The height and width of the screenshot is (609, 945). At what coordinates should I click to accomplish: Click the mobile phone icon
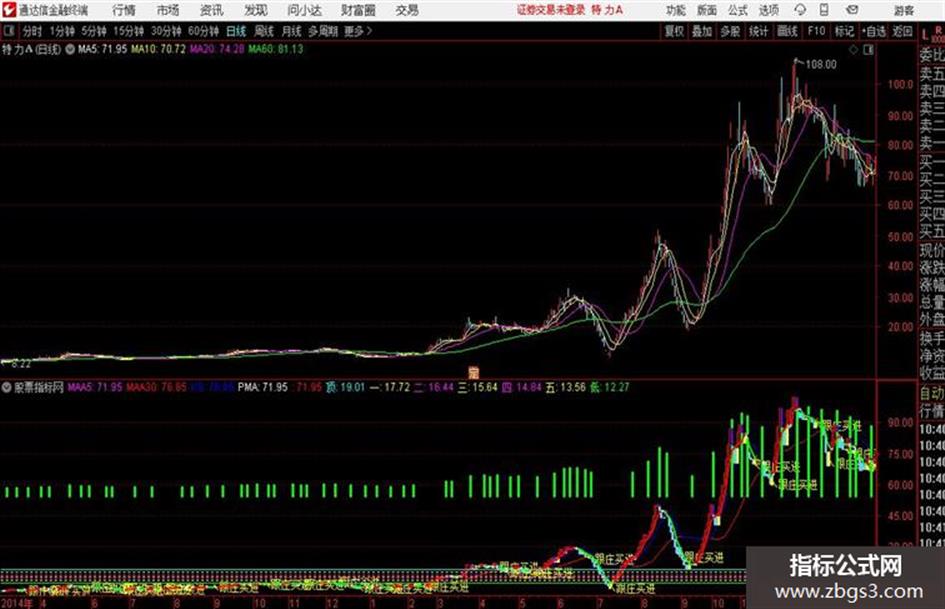click(x=824, y=10)
